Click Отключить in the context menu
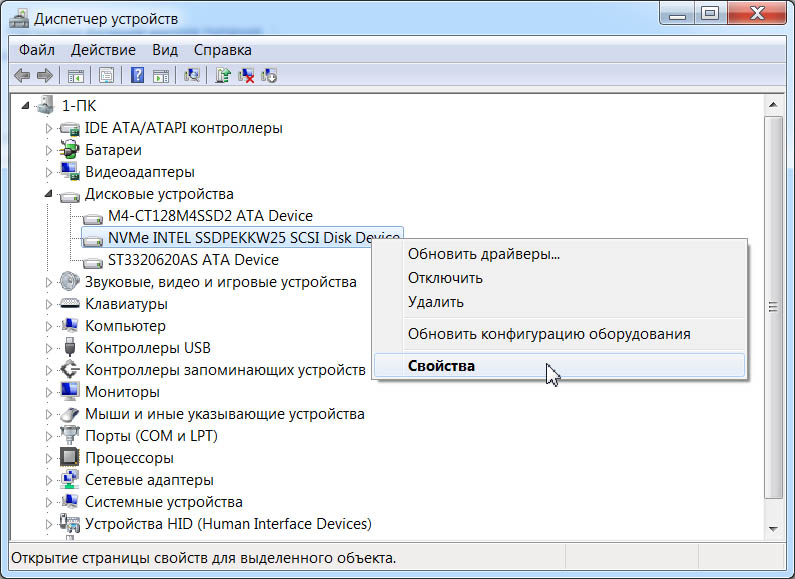The width and height of the screenshot is (795, 579). [x=445, y=278]
